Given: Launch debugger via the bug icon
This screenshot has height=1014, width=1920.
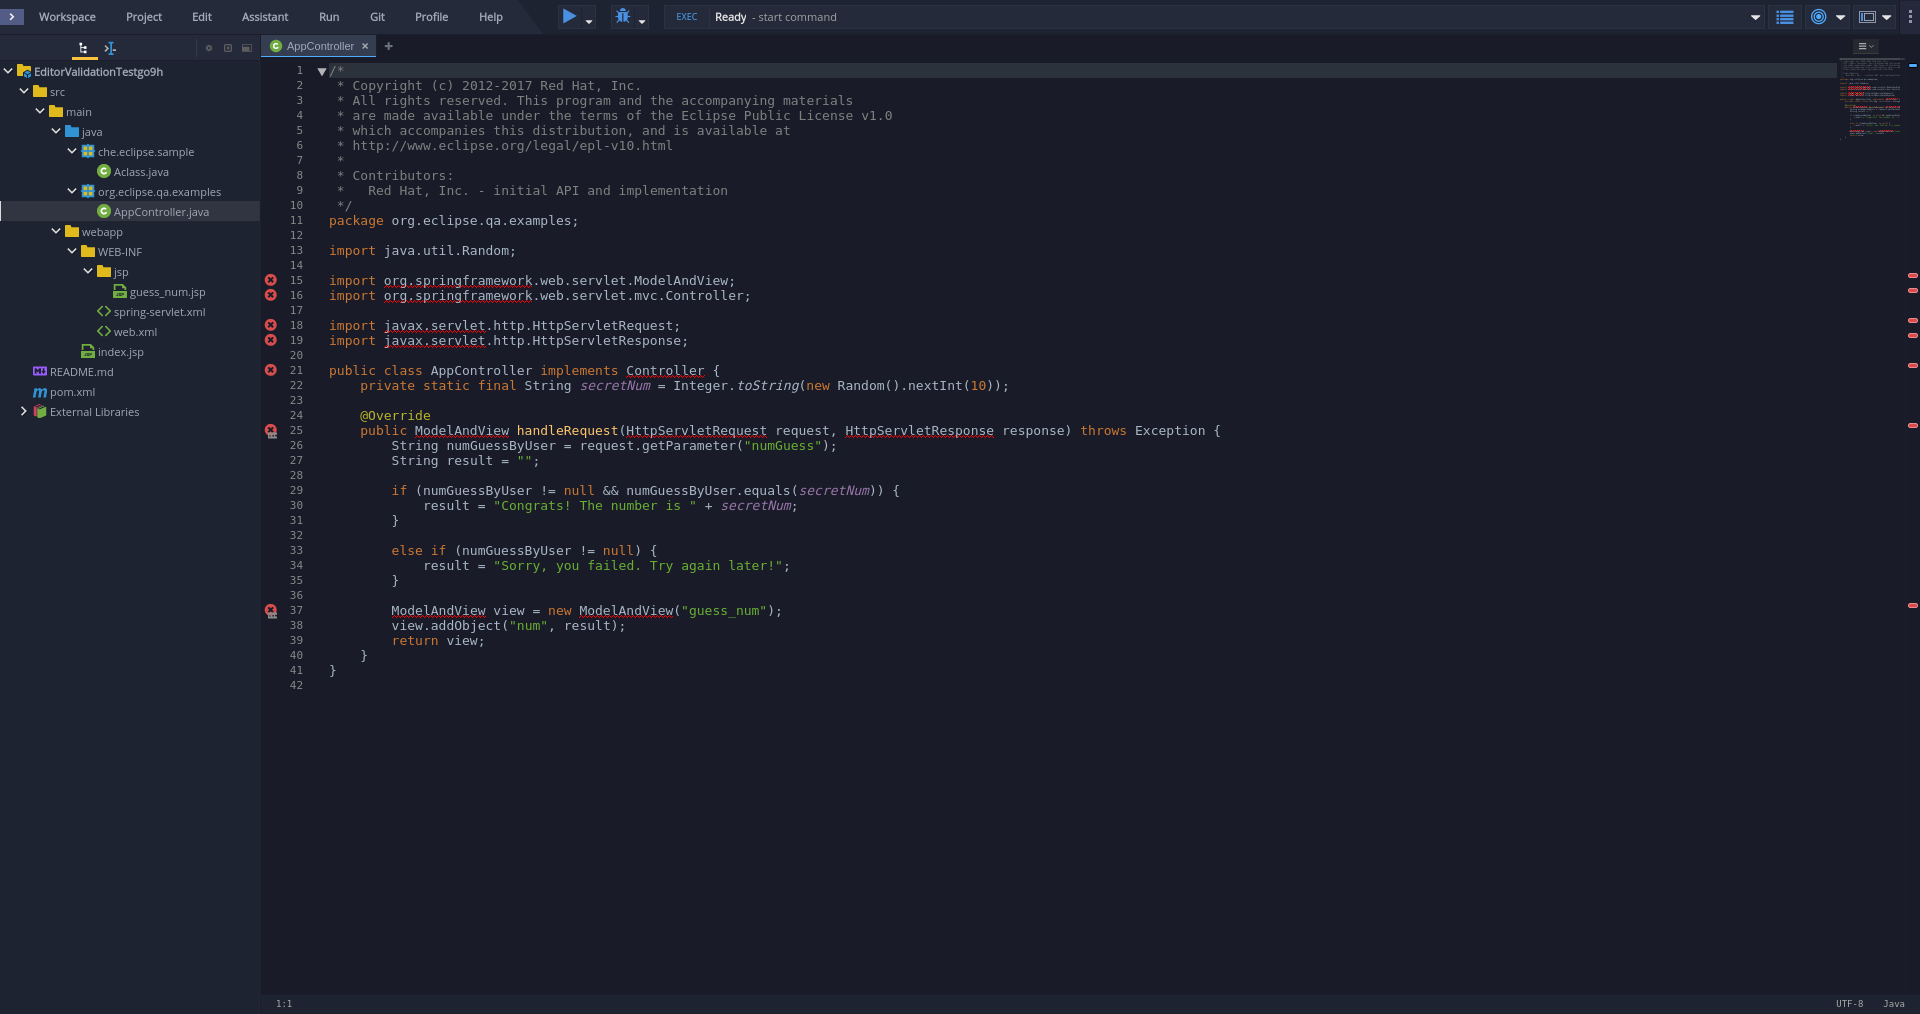Looking at the screenshot, I should (x=622, y=16).
